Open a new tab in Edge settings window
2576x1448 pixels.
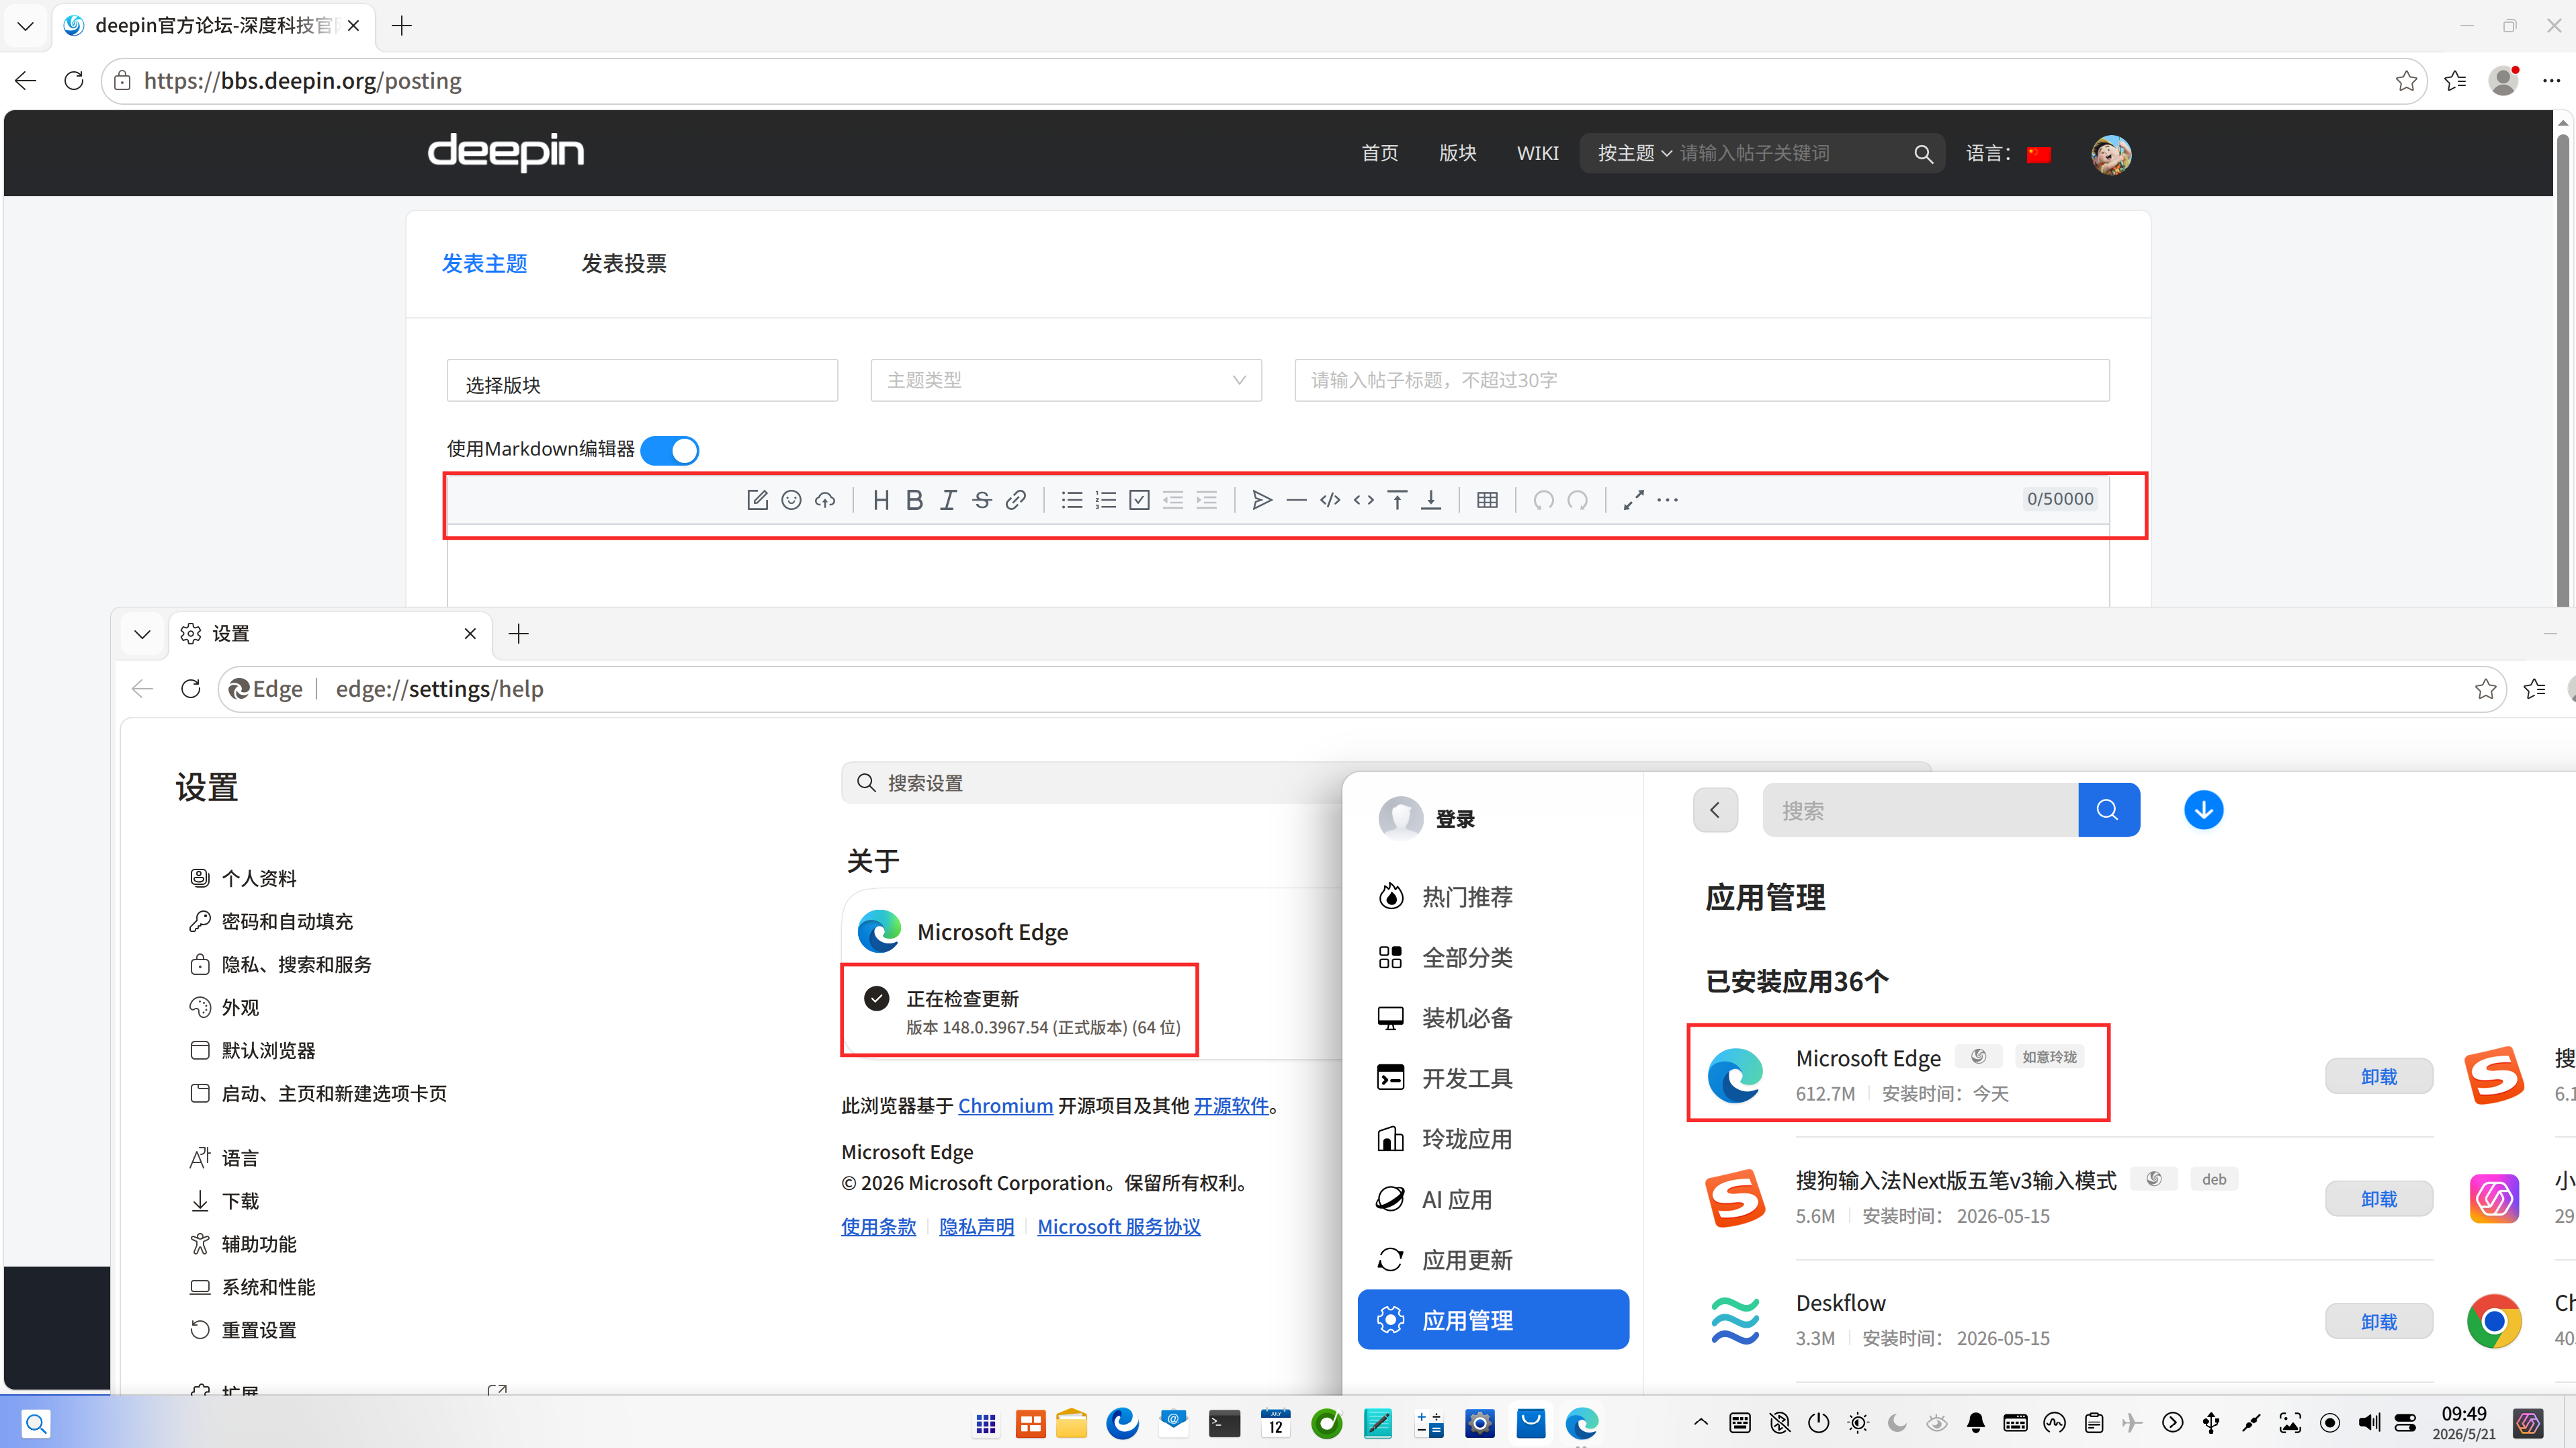point(518,634)
